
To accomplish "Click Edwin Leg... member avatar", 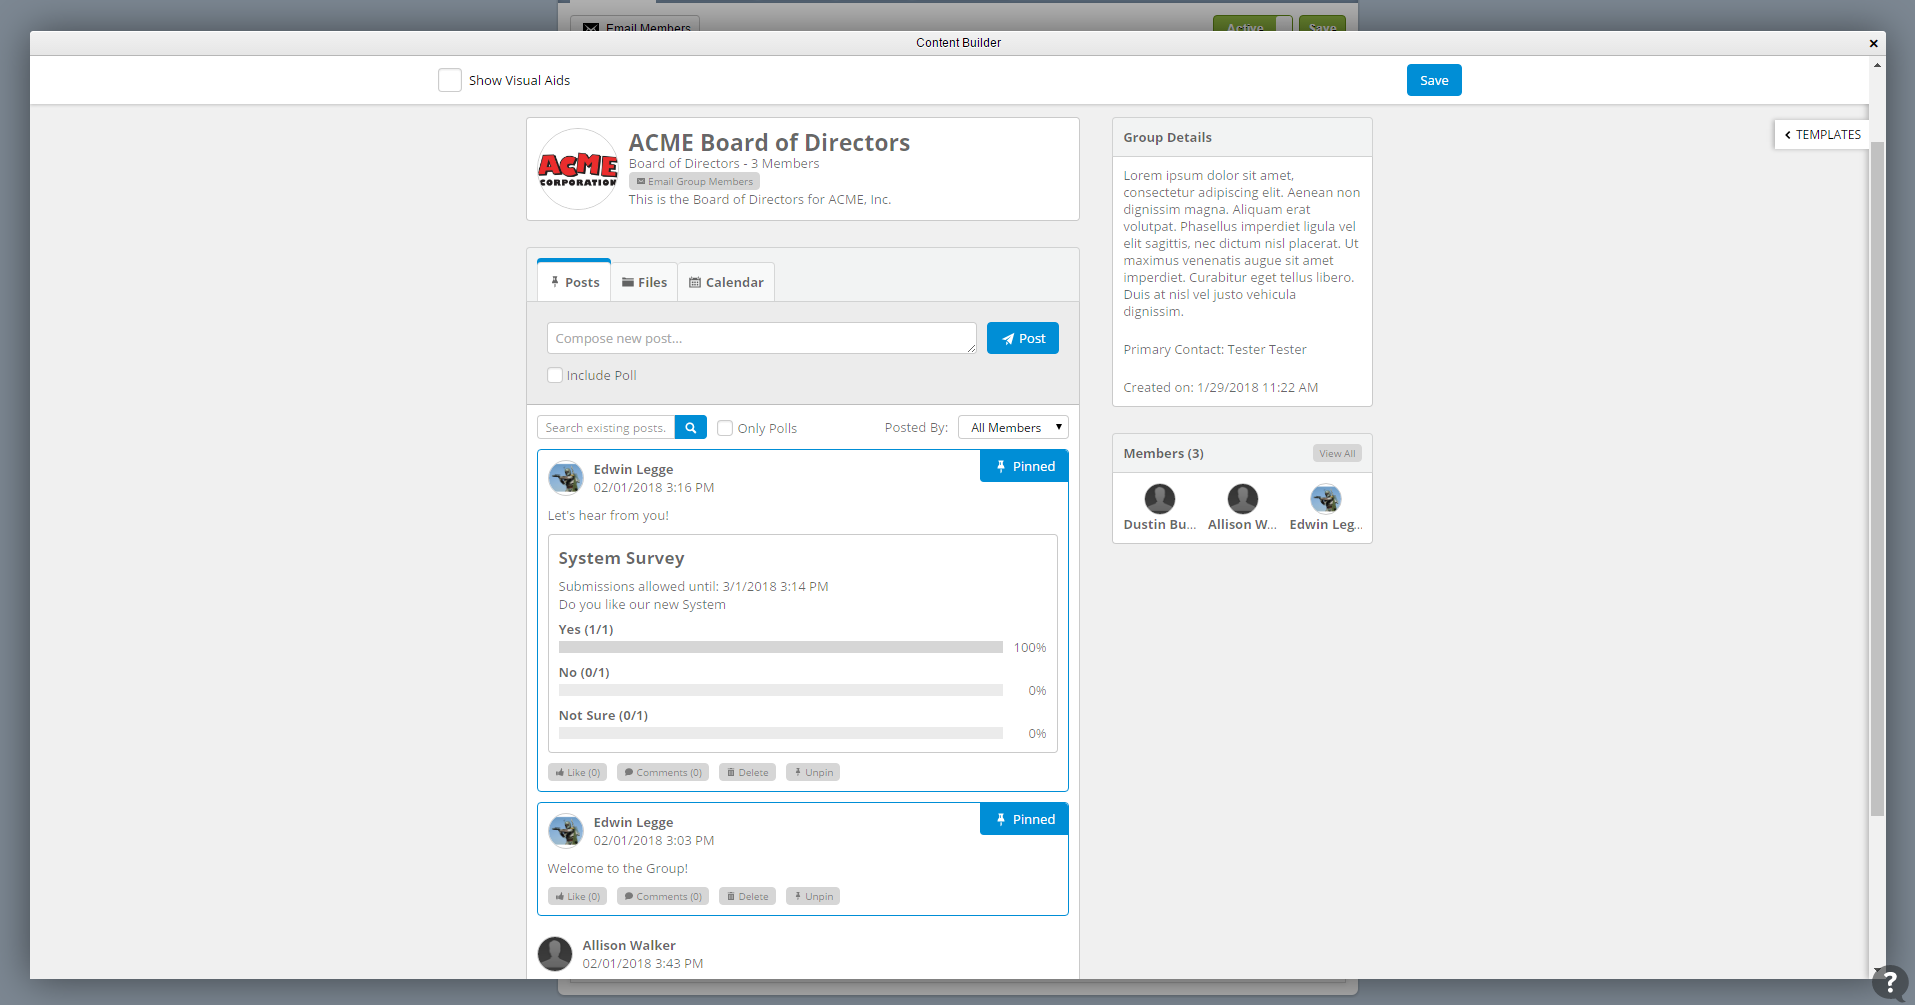I will point(1326,498).
